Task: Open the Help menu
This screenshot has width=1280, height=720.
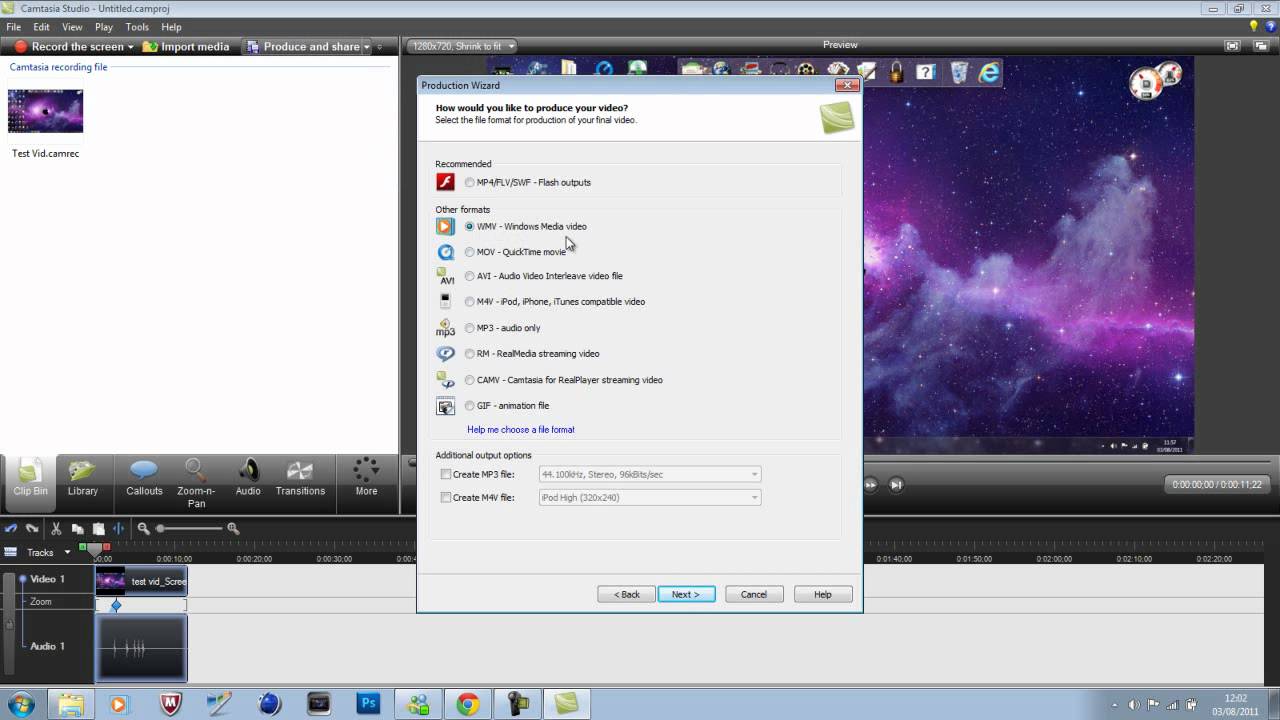Action: (171, 27)
